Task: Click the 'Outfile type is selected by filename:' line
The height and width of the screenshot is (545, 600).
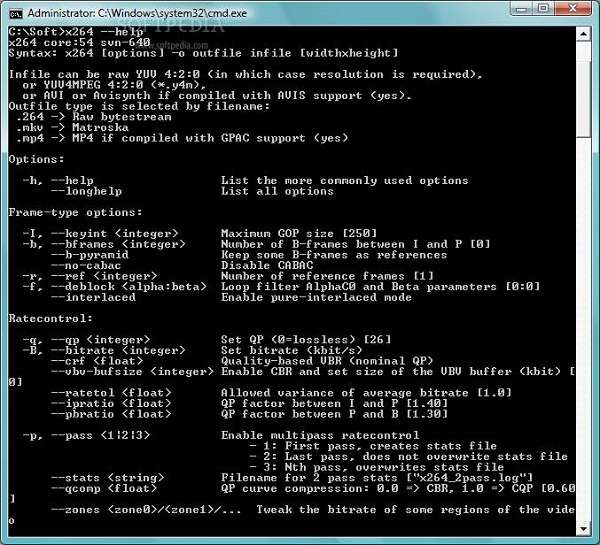Action: (139, 106)
